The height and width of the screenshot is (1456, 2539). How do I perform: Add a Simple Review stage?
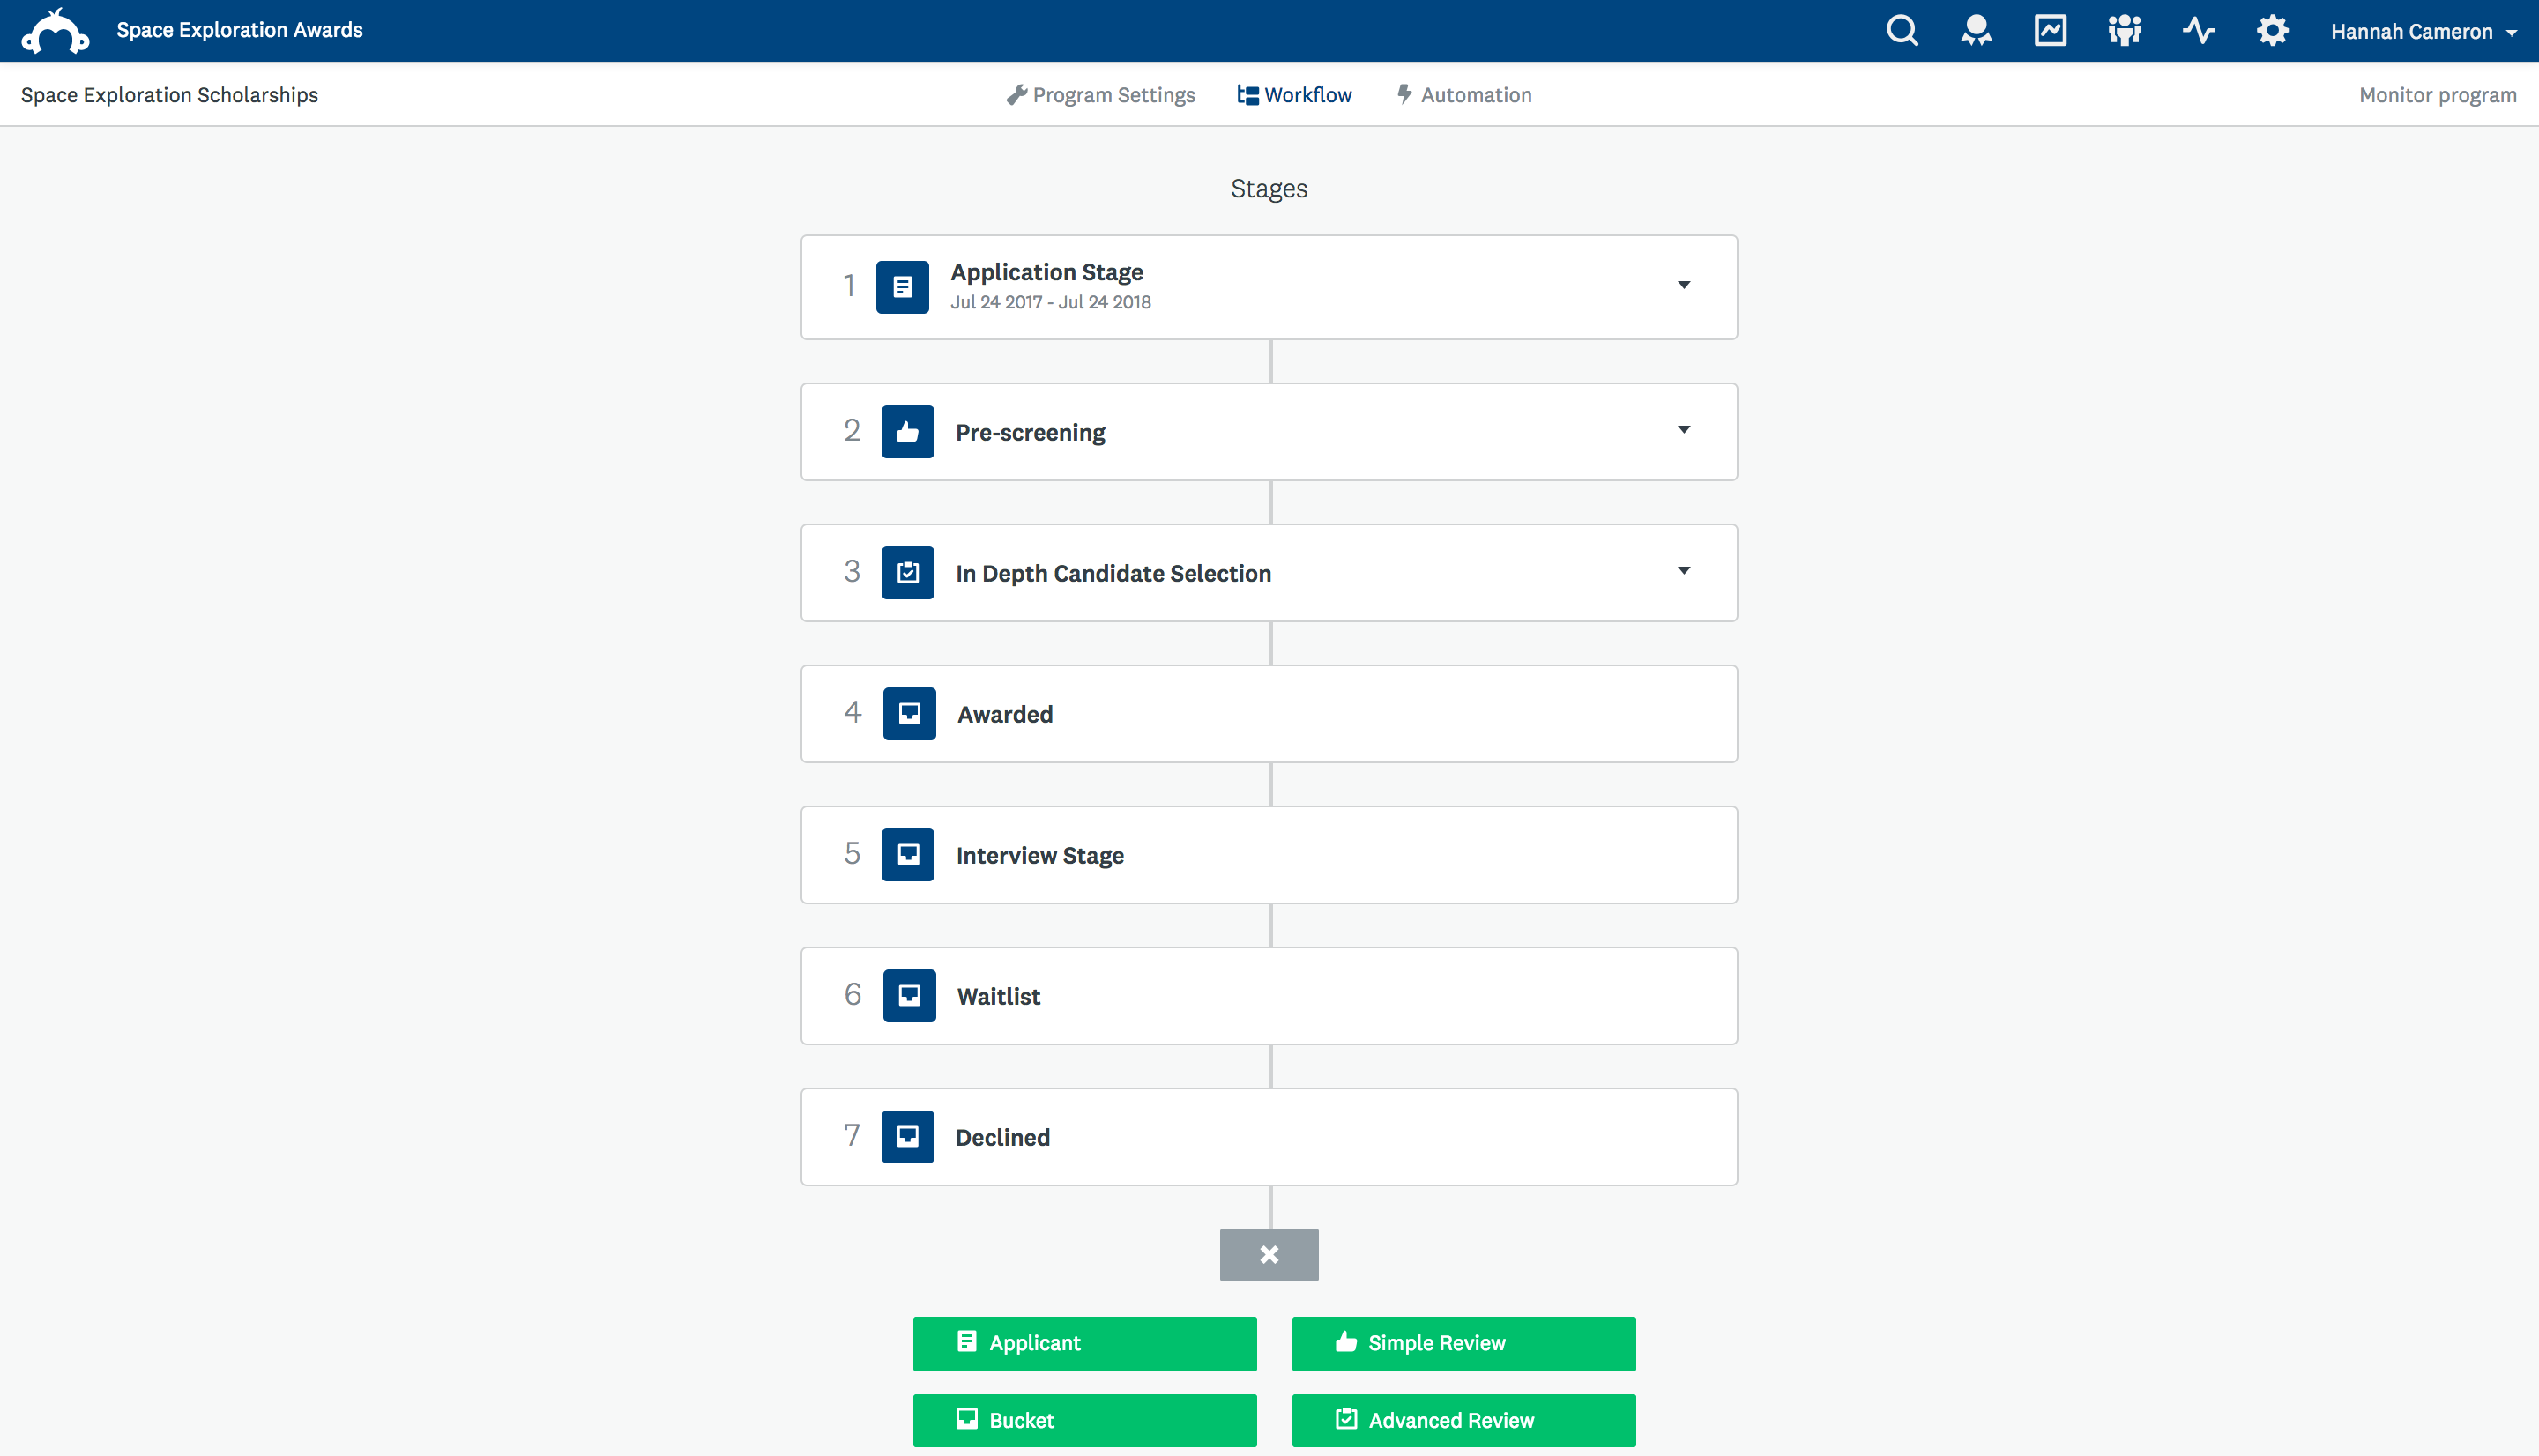[1463, 1343]
